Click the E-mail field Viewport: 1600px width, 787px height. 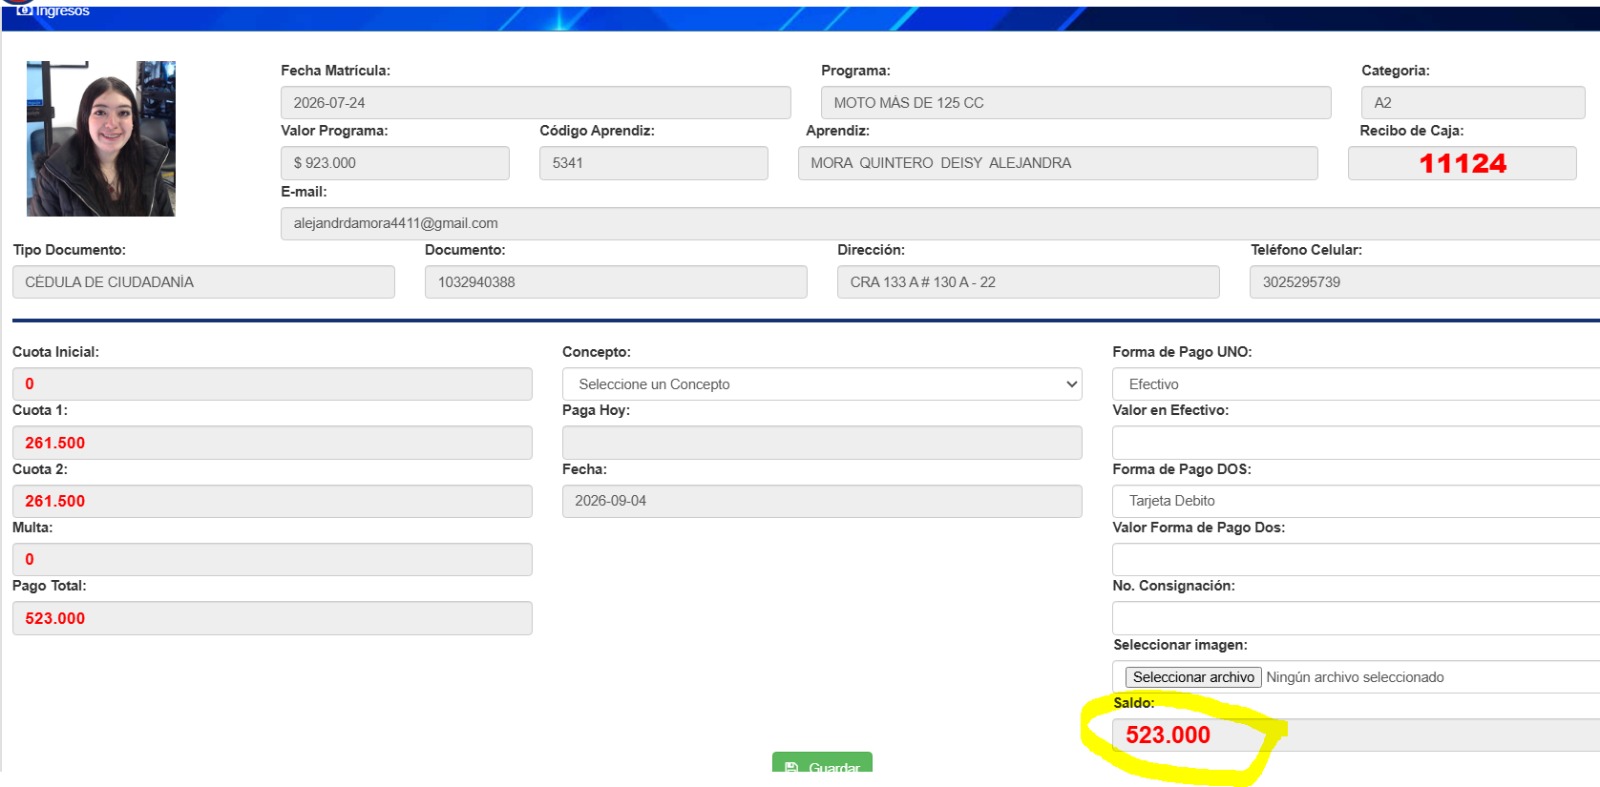pos(940,223)
